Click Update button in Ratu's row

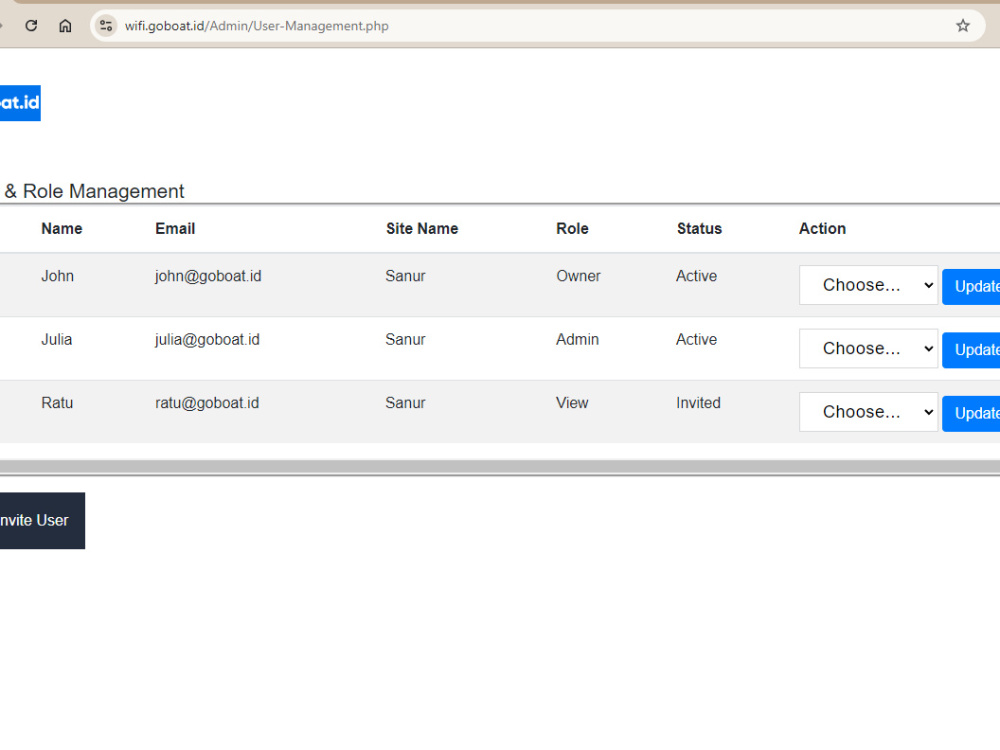pyautogui.click(x=971, y=413)
